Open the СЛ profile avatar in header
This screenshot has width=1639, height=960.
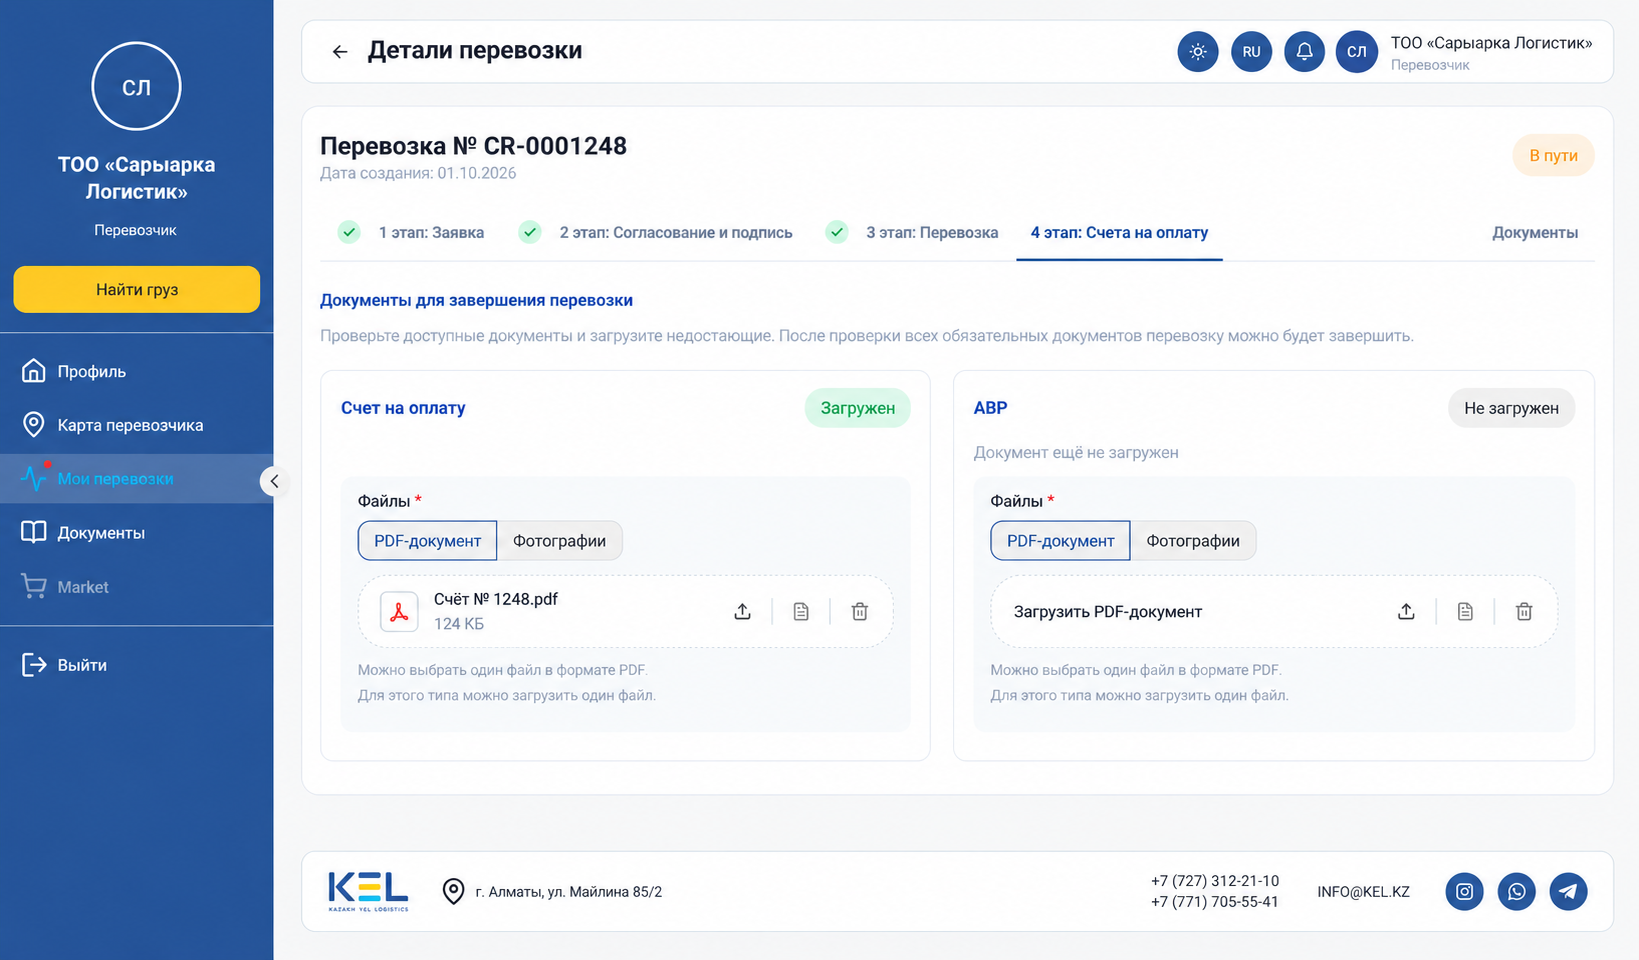coord(1356,52)
